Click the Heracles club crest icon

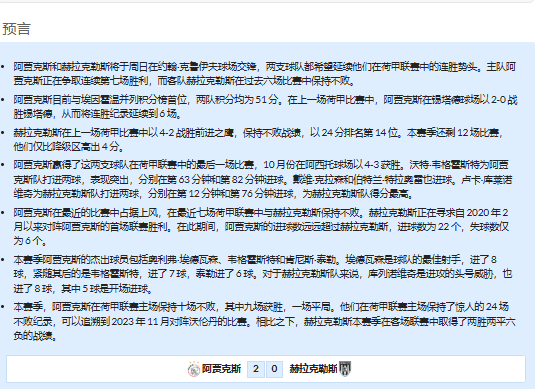coord(345,369)
